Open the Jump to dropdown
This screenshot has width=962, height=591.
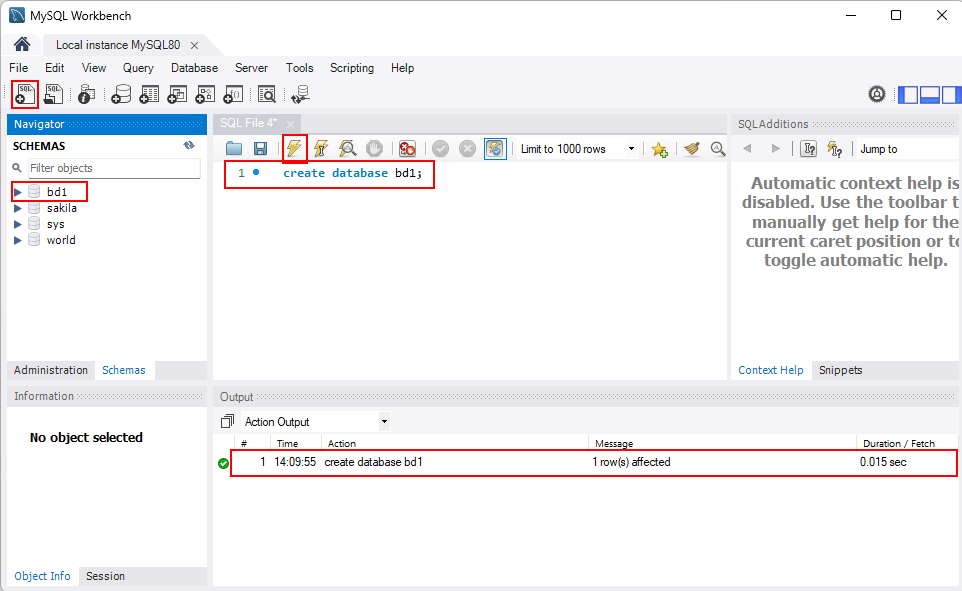coord(908,149)
